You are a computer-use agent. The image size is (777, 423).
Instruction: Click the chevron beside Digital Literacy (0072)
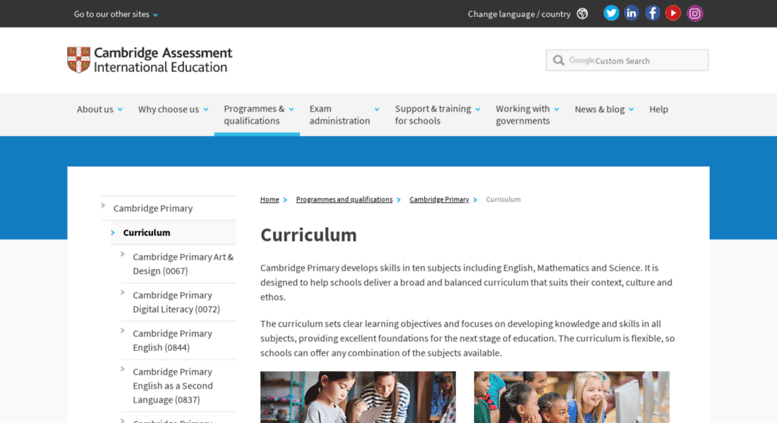tap(122, 292)
